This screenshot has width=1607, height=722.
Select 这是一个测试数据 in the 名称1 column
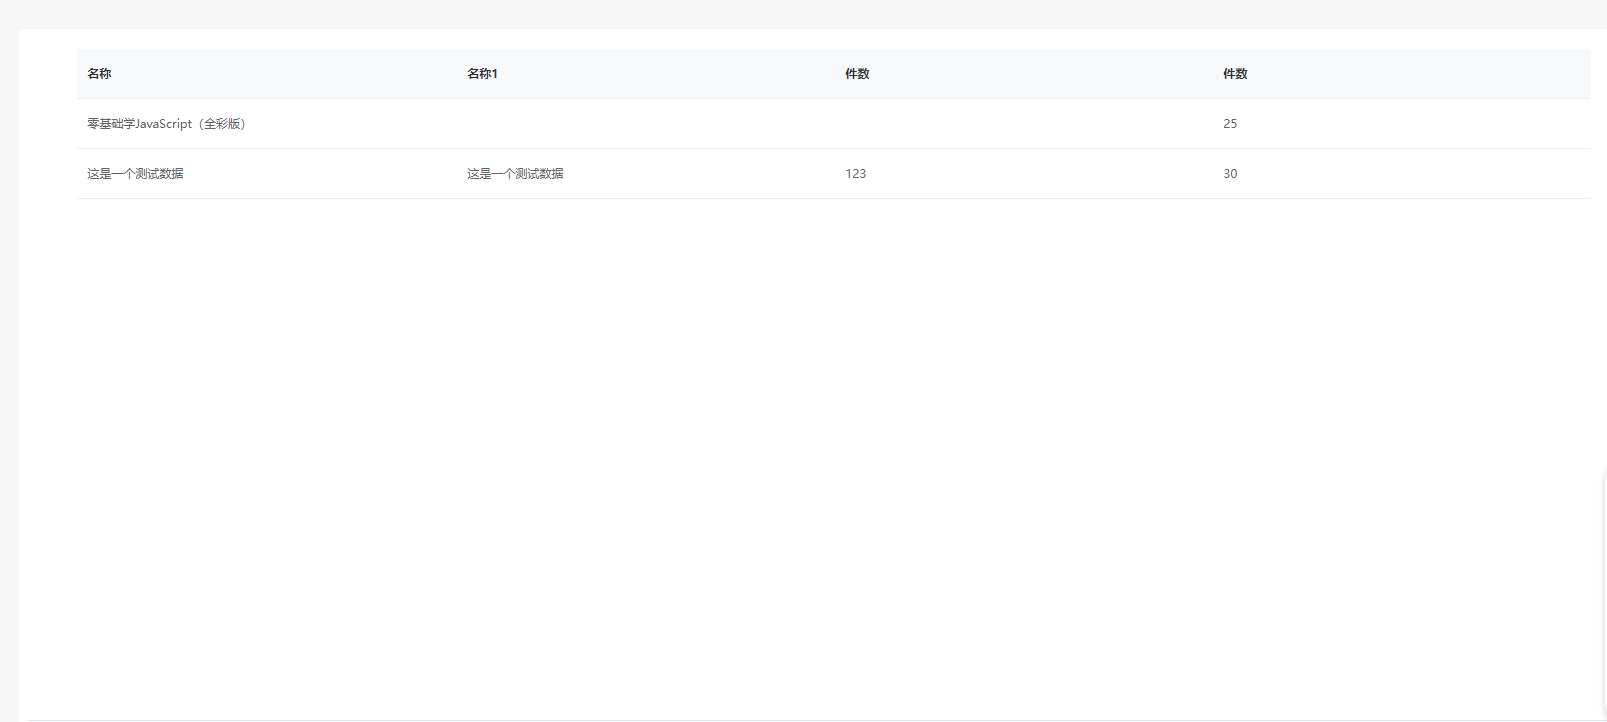515,174
